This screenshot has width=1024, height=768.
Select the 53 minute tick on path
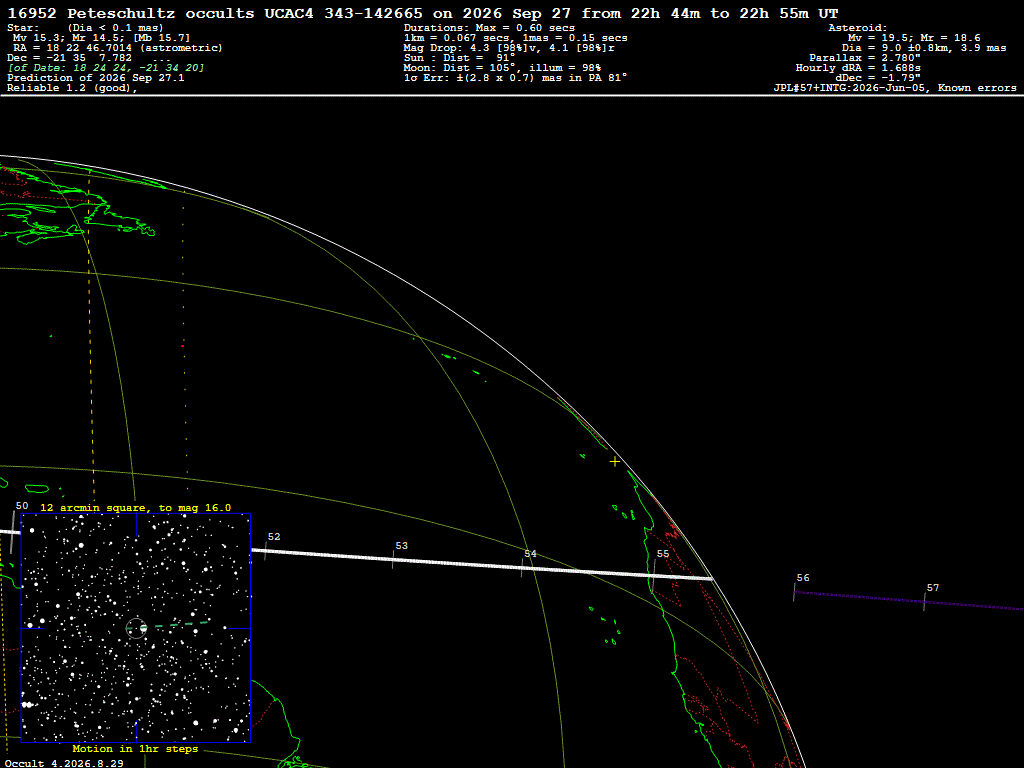tap(393, 559)
